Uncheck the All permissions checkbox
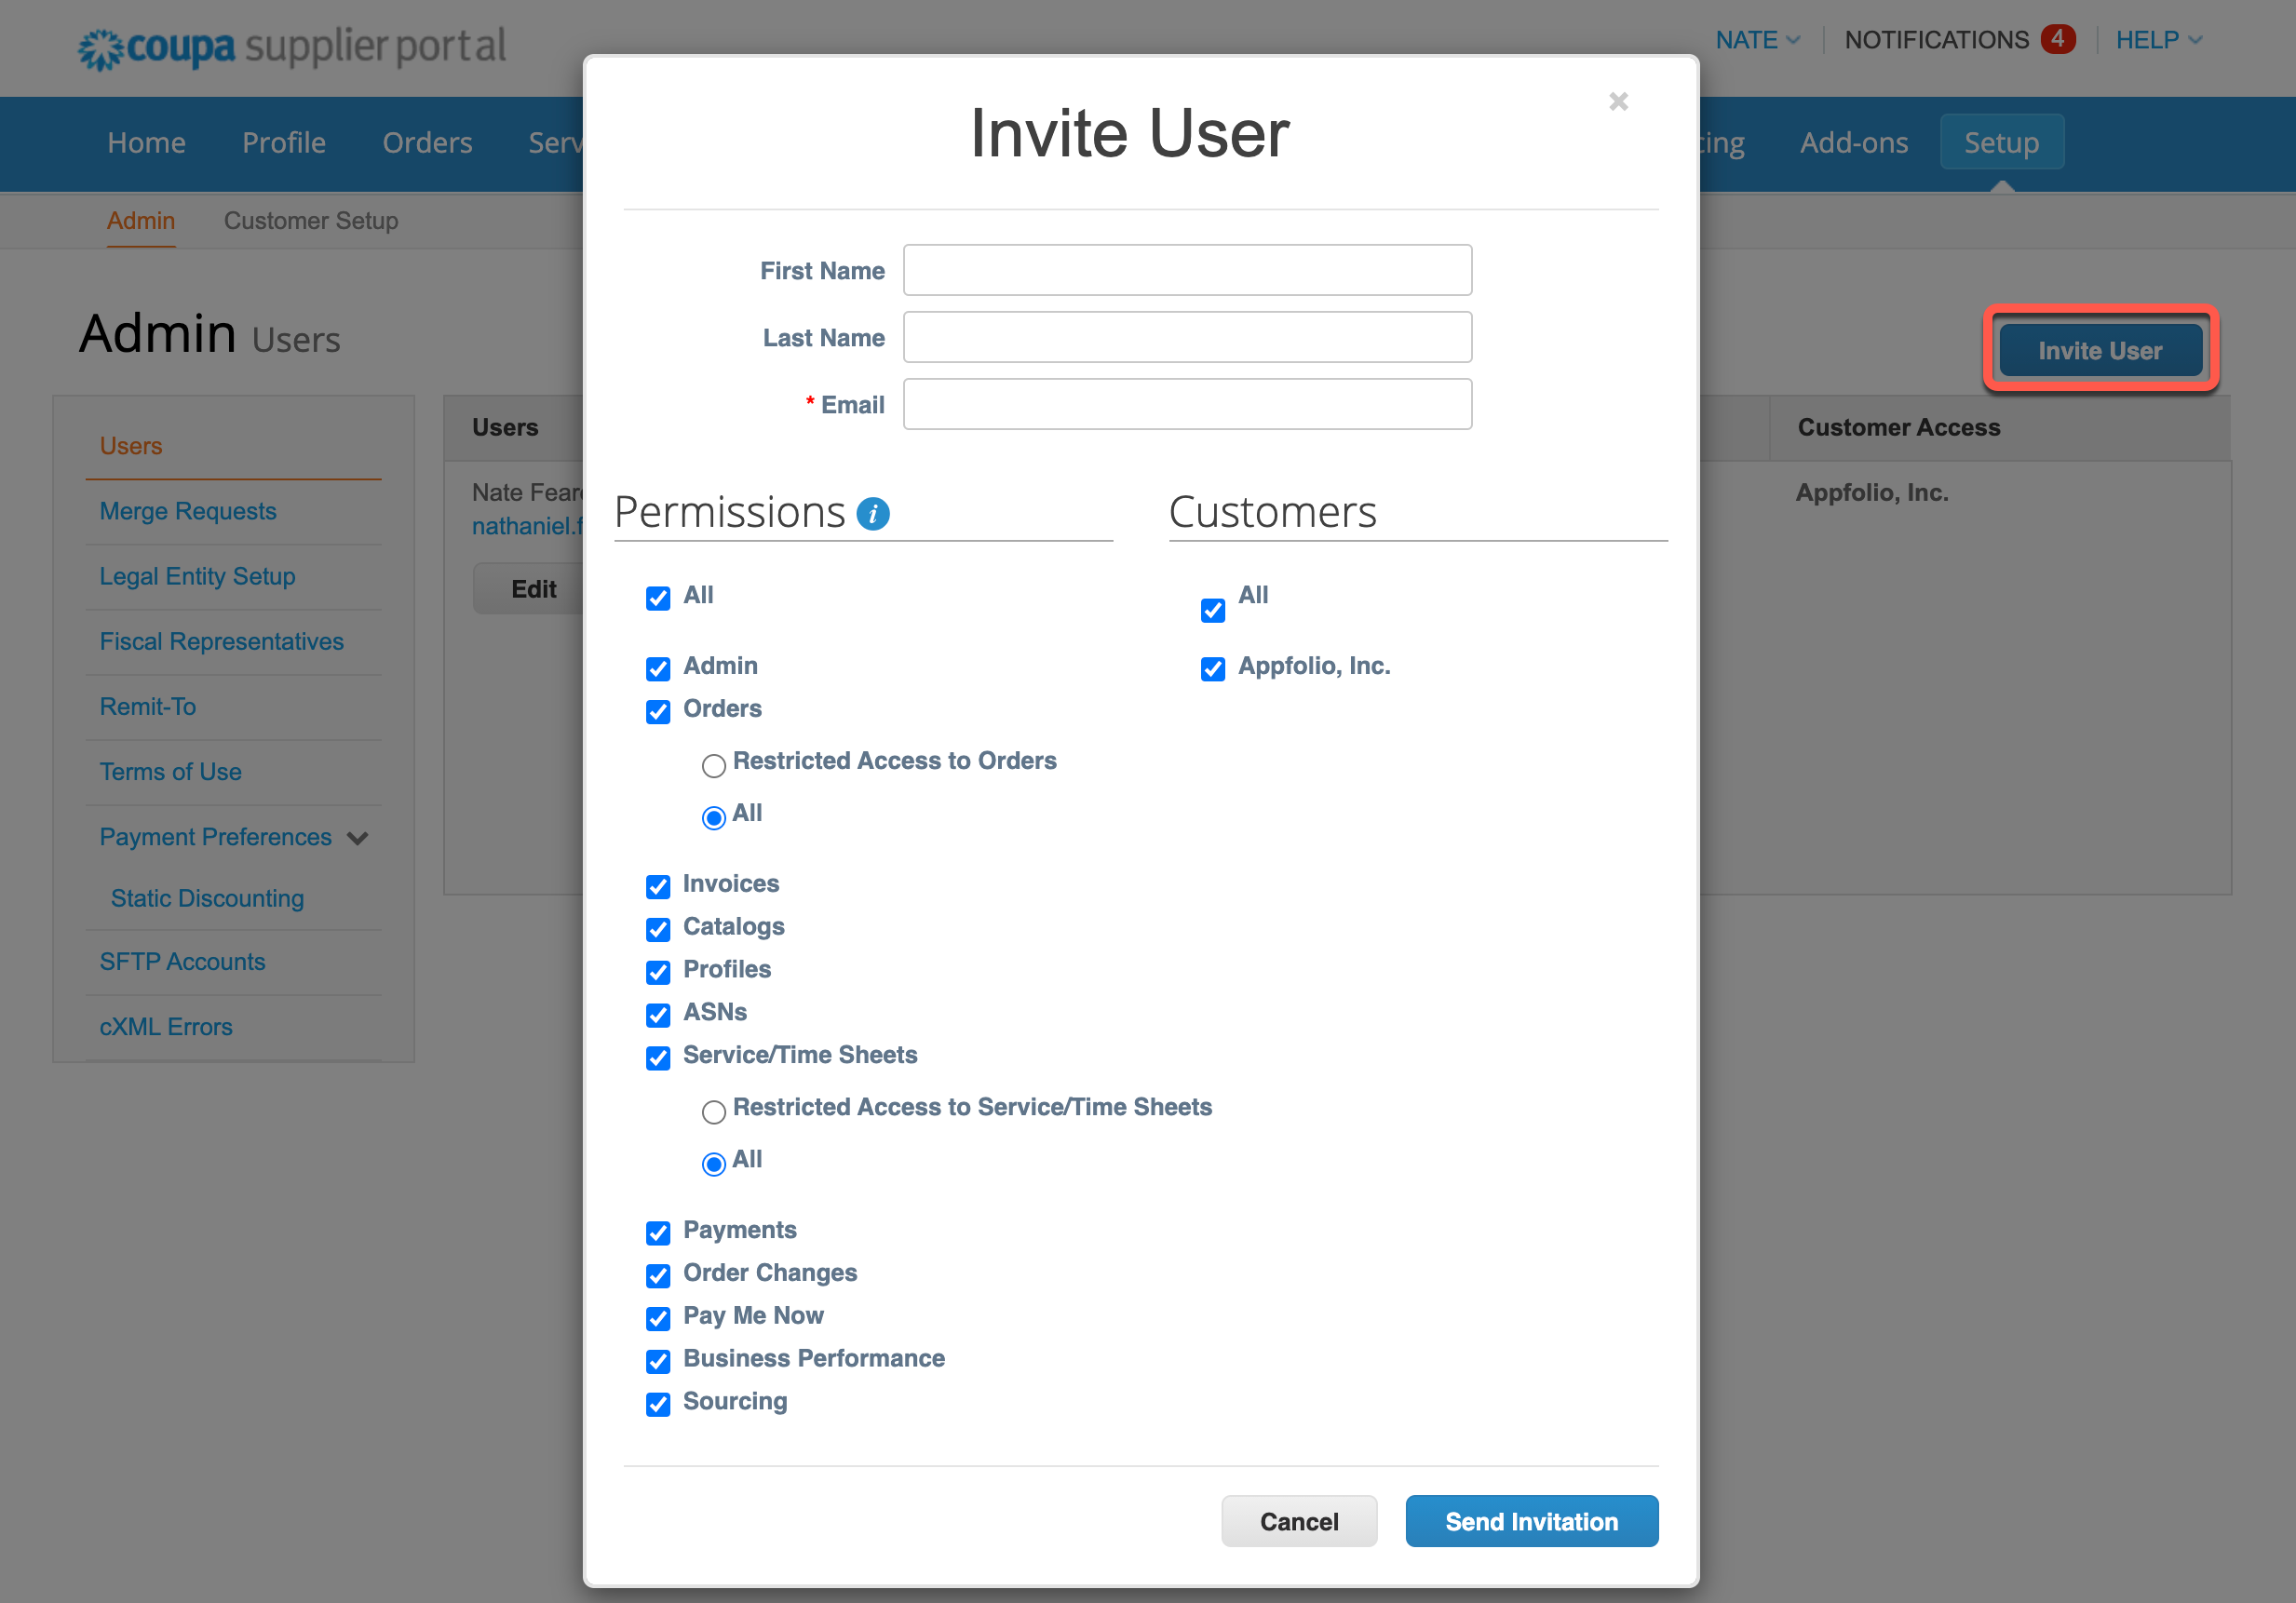2296x1603 pixels. point(658,598)
